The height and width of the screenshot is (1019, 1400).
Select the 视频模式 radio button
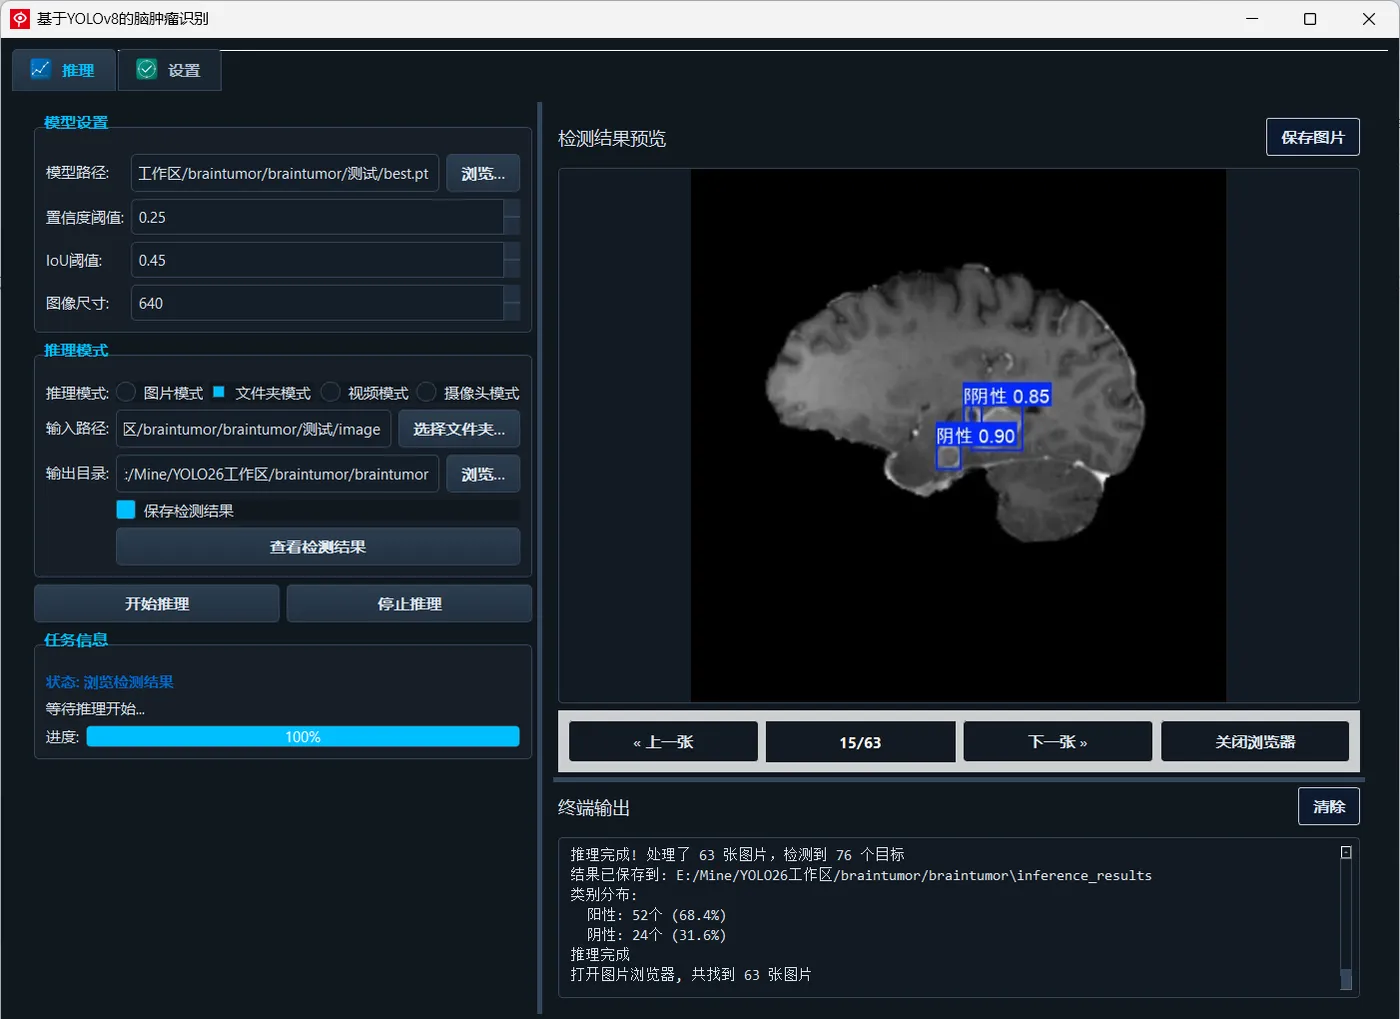pyautogui.click(x=331, y=392)
